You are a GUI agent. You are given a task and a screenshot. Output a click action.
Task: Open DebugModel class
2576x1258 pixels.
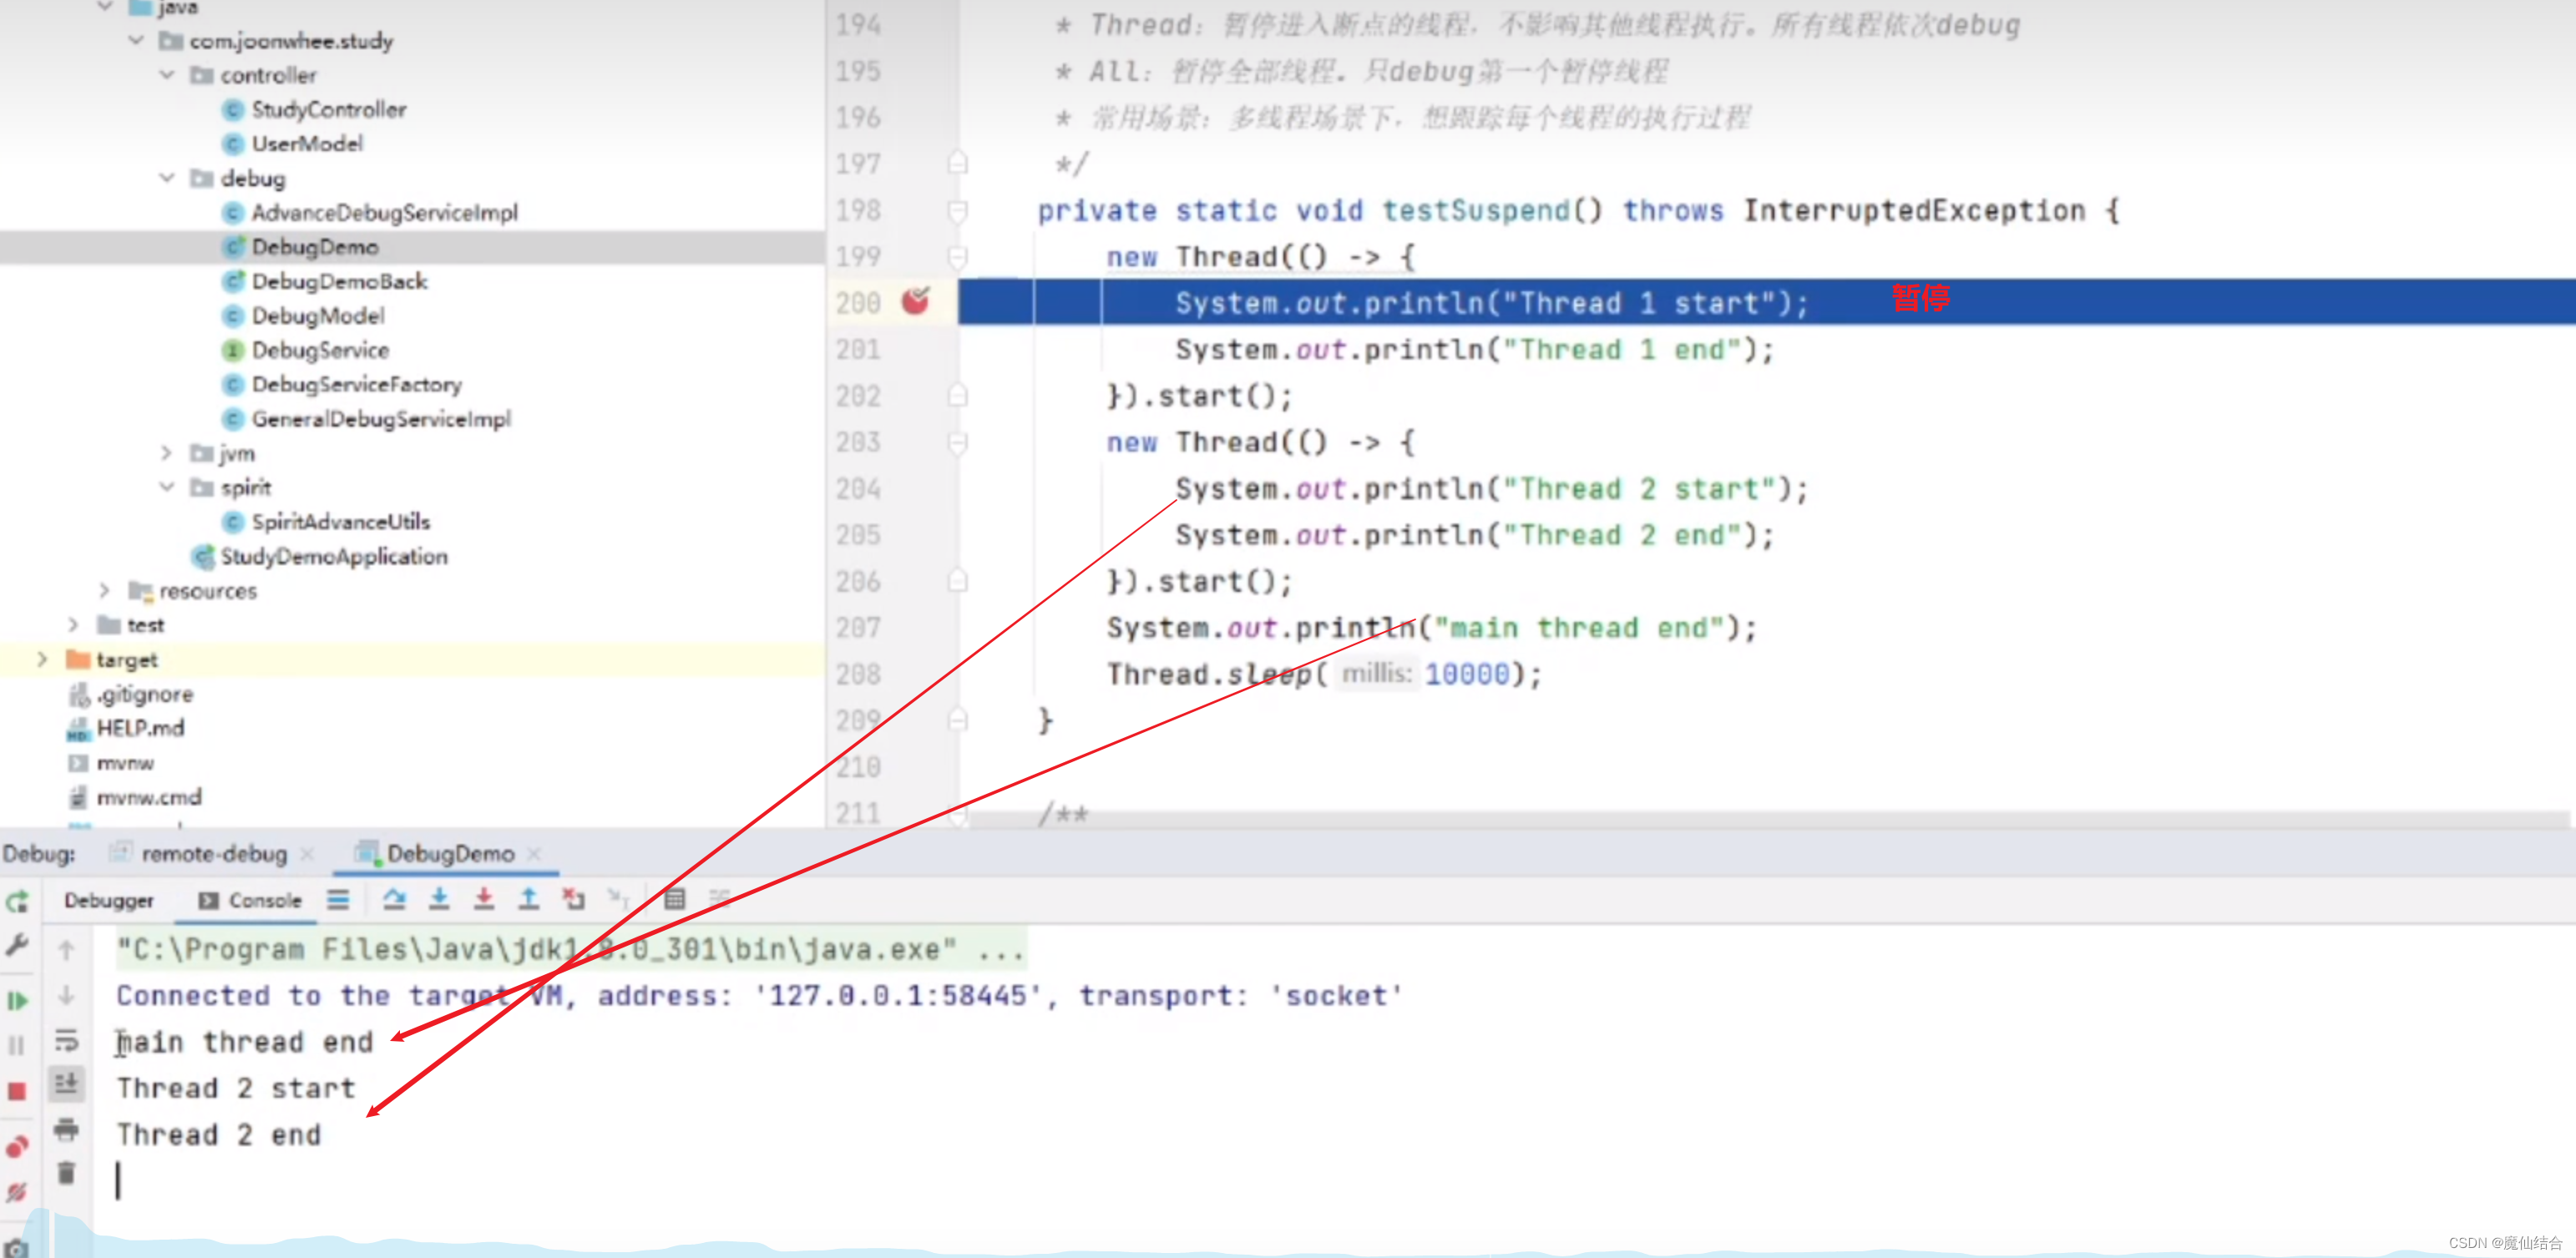pyautogui.click(x=317, y=316)
